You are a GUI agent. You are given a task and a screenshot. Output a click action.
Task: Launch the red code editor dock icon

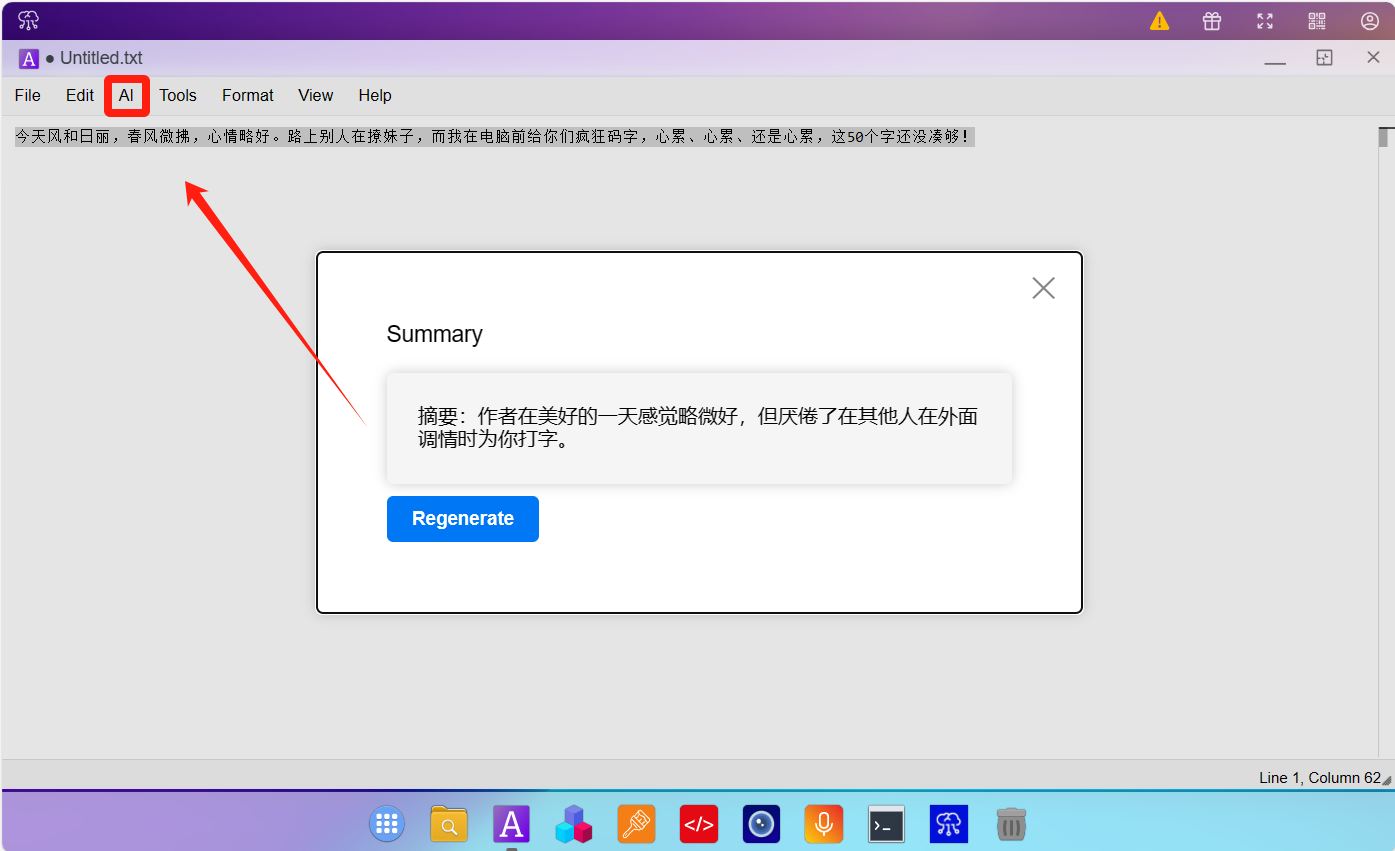[699, 824]
